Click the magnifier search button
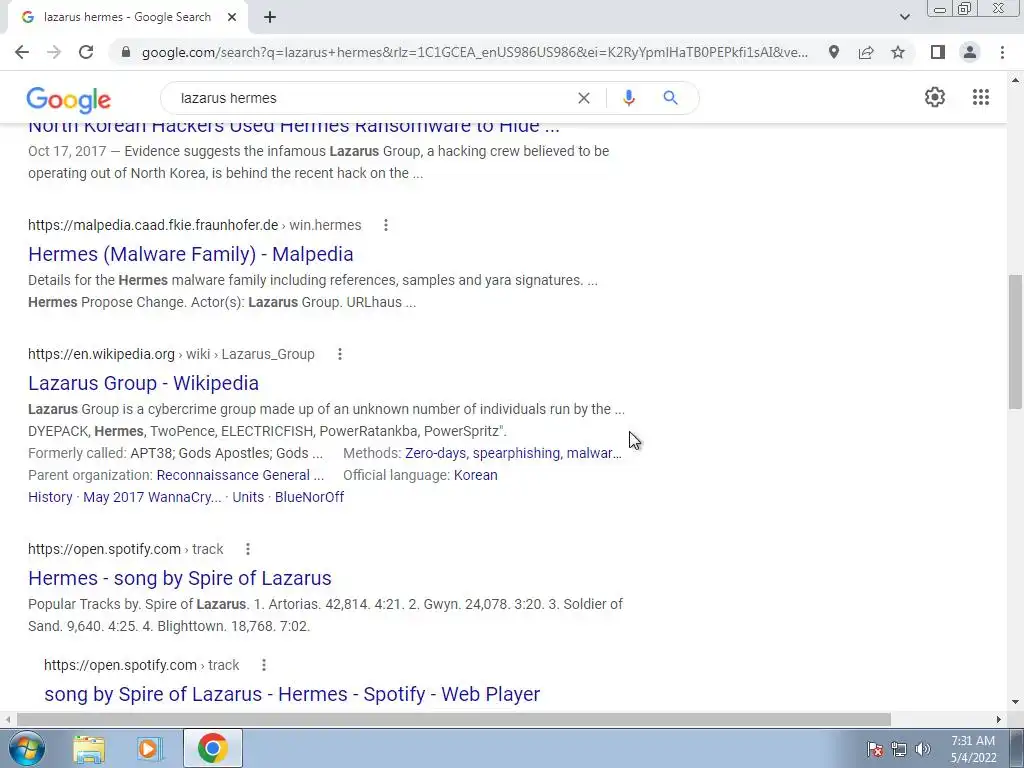The height and width of the screenshot is (768, 1024). [x=670, y=98]
